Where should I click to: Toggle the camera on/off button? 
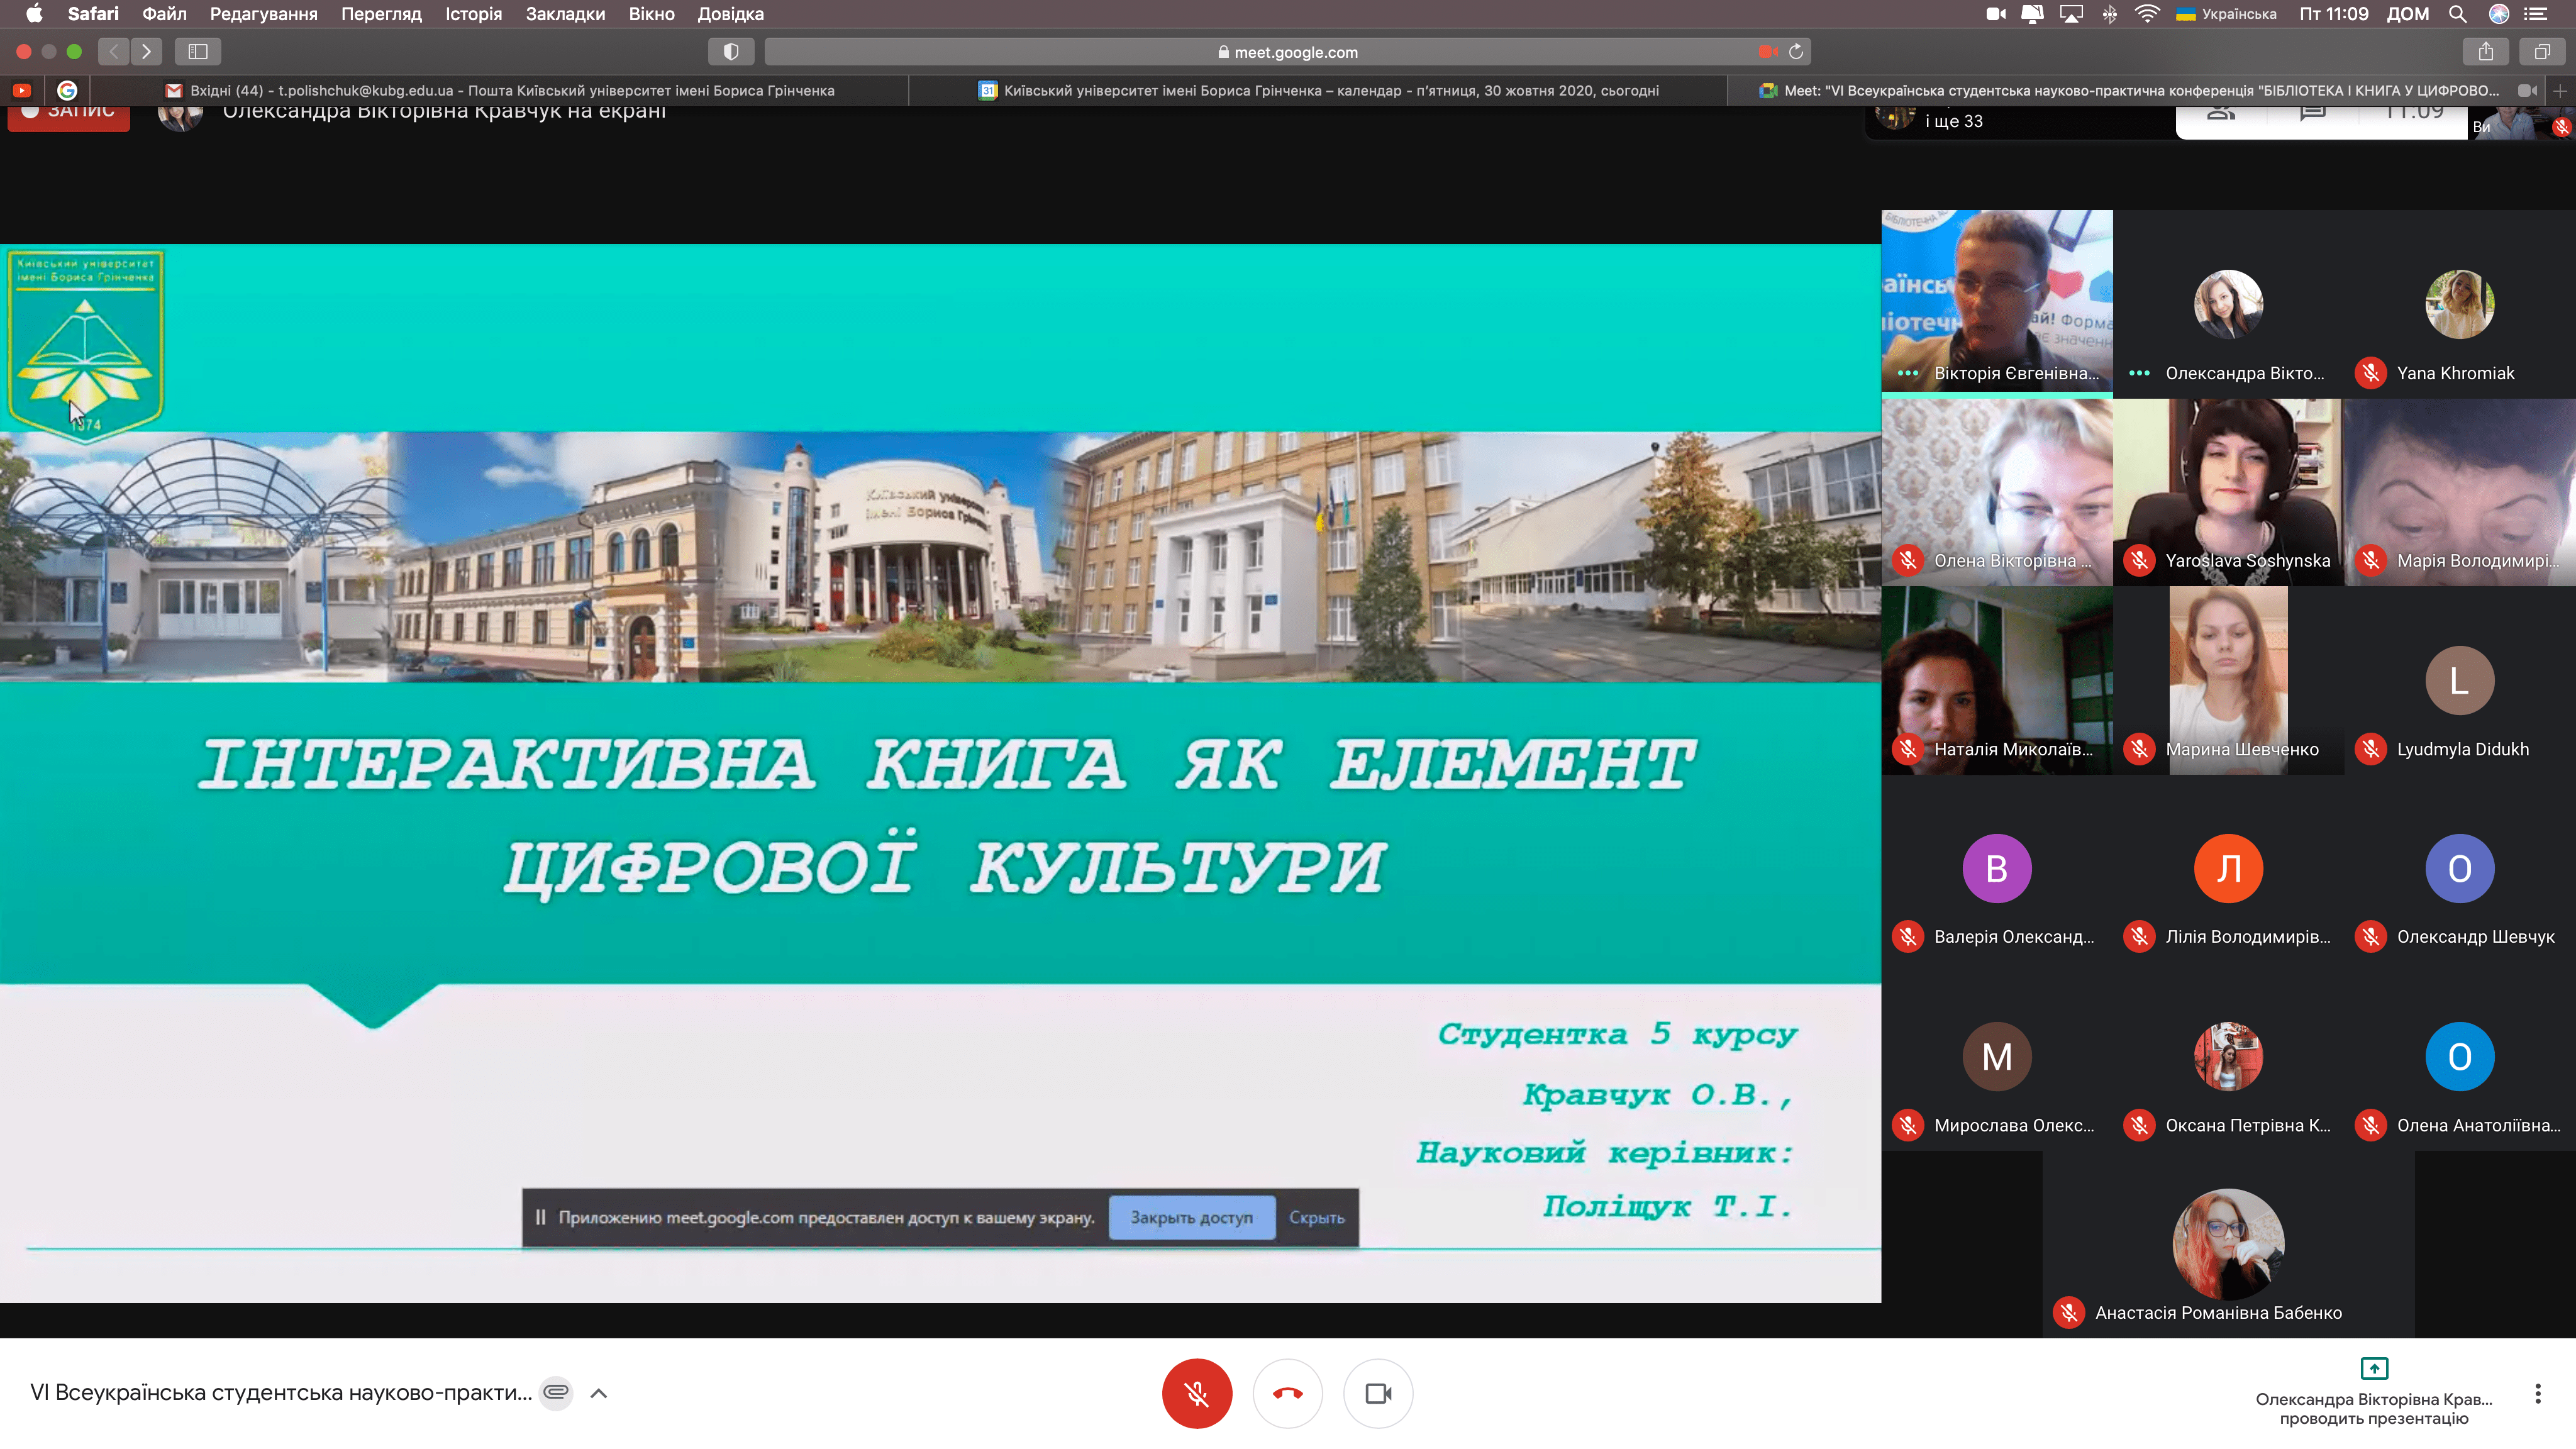1378,1393
